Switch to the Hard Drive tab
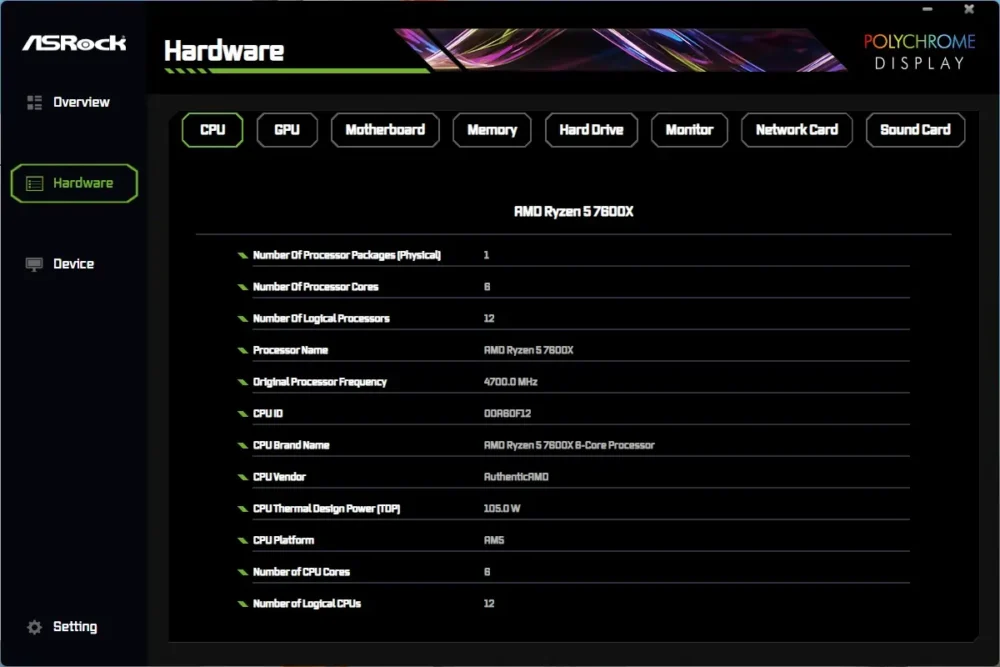Viewport: 1000px width, 667px height. tap(591, 130)
